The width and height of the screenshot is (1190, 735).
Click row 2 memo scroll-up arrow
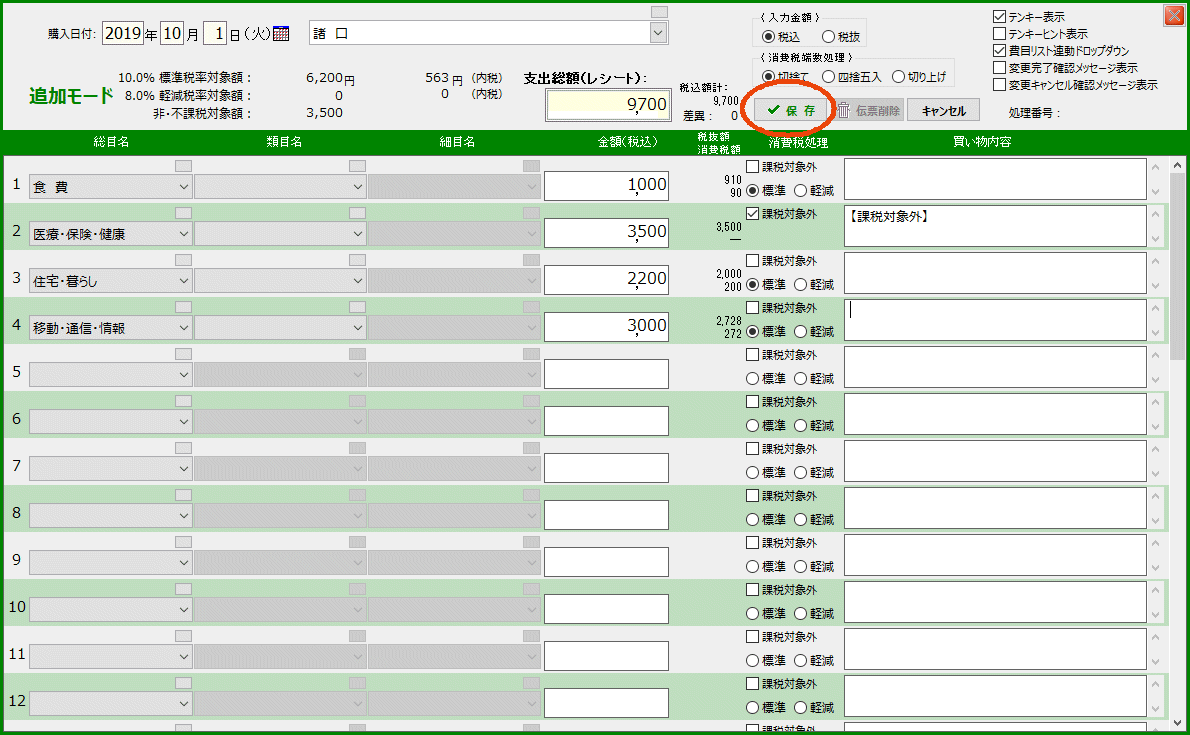coord(1155,214)
